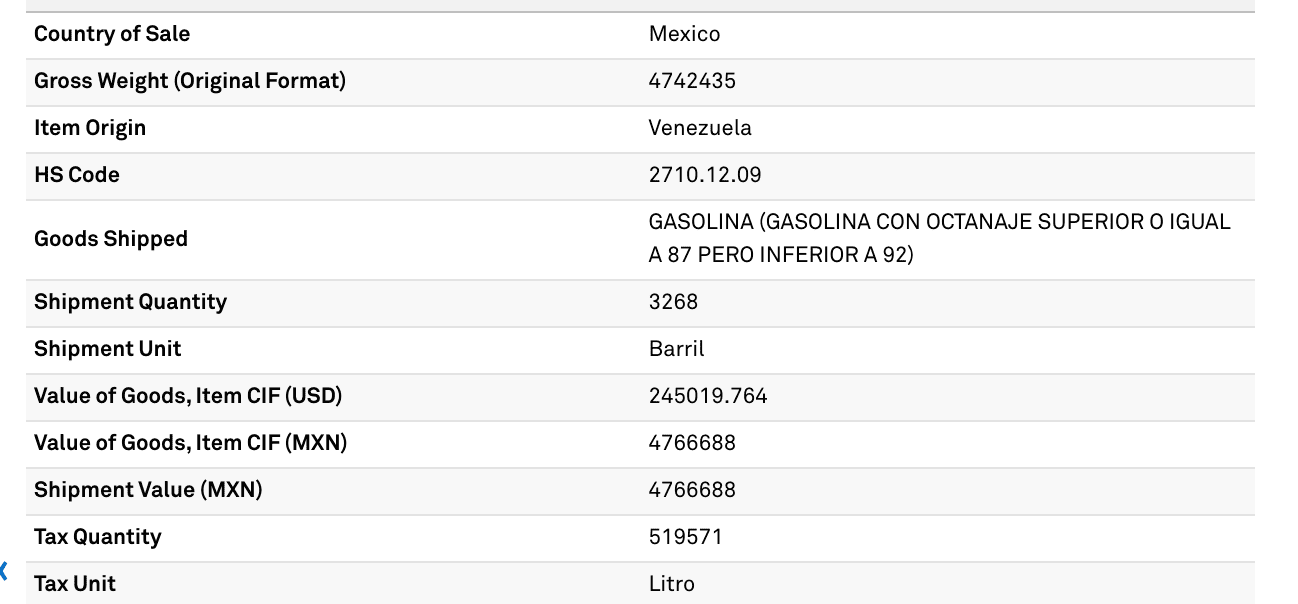Click Value of Goods, Item CIF (USD) label
Image resolution: width=1298 pixels, height=604 pixels.
click(188, 396)
